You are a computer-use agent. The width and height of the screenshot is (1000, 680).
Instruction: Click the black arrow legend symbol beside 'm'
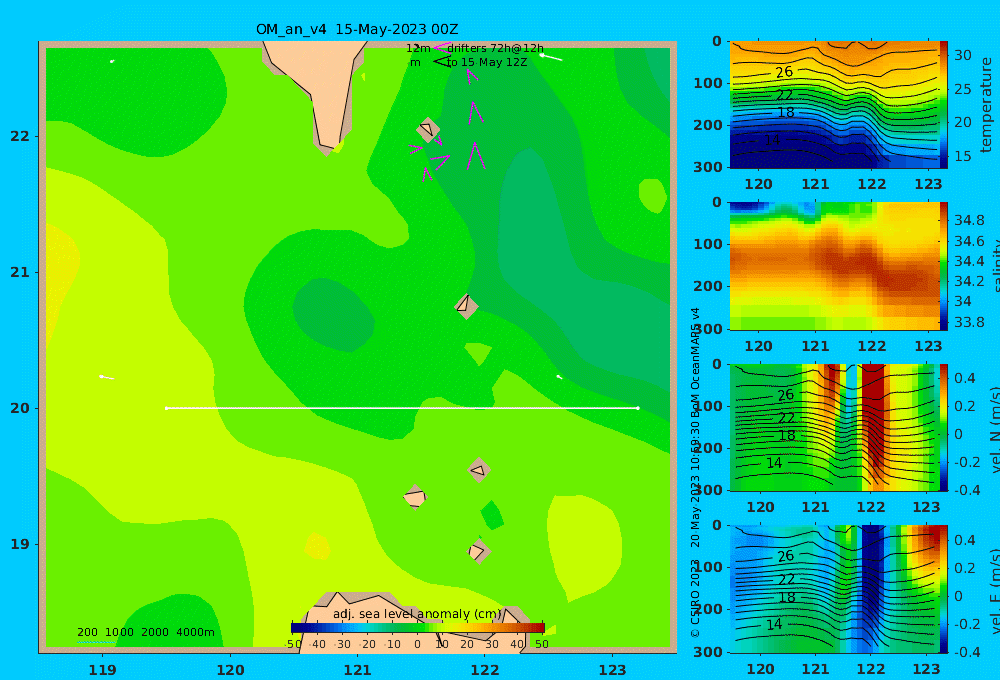click(441, 61)
